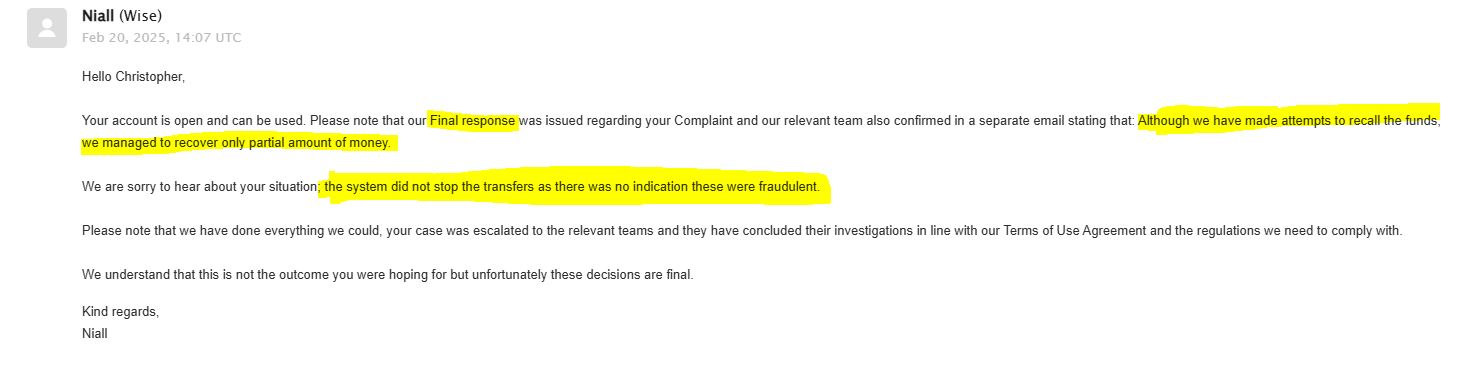Click highlighted text about recovering partial amount
Screen dimensions: 1462x373
click(236, 144)
